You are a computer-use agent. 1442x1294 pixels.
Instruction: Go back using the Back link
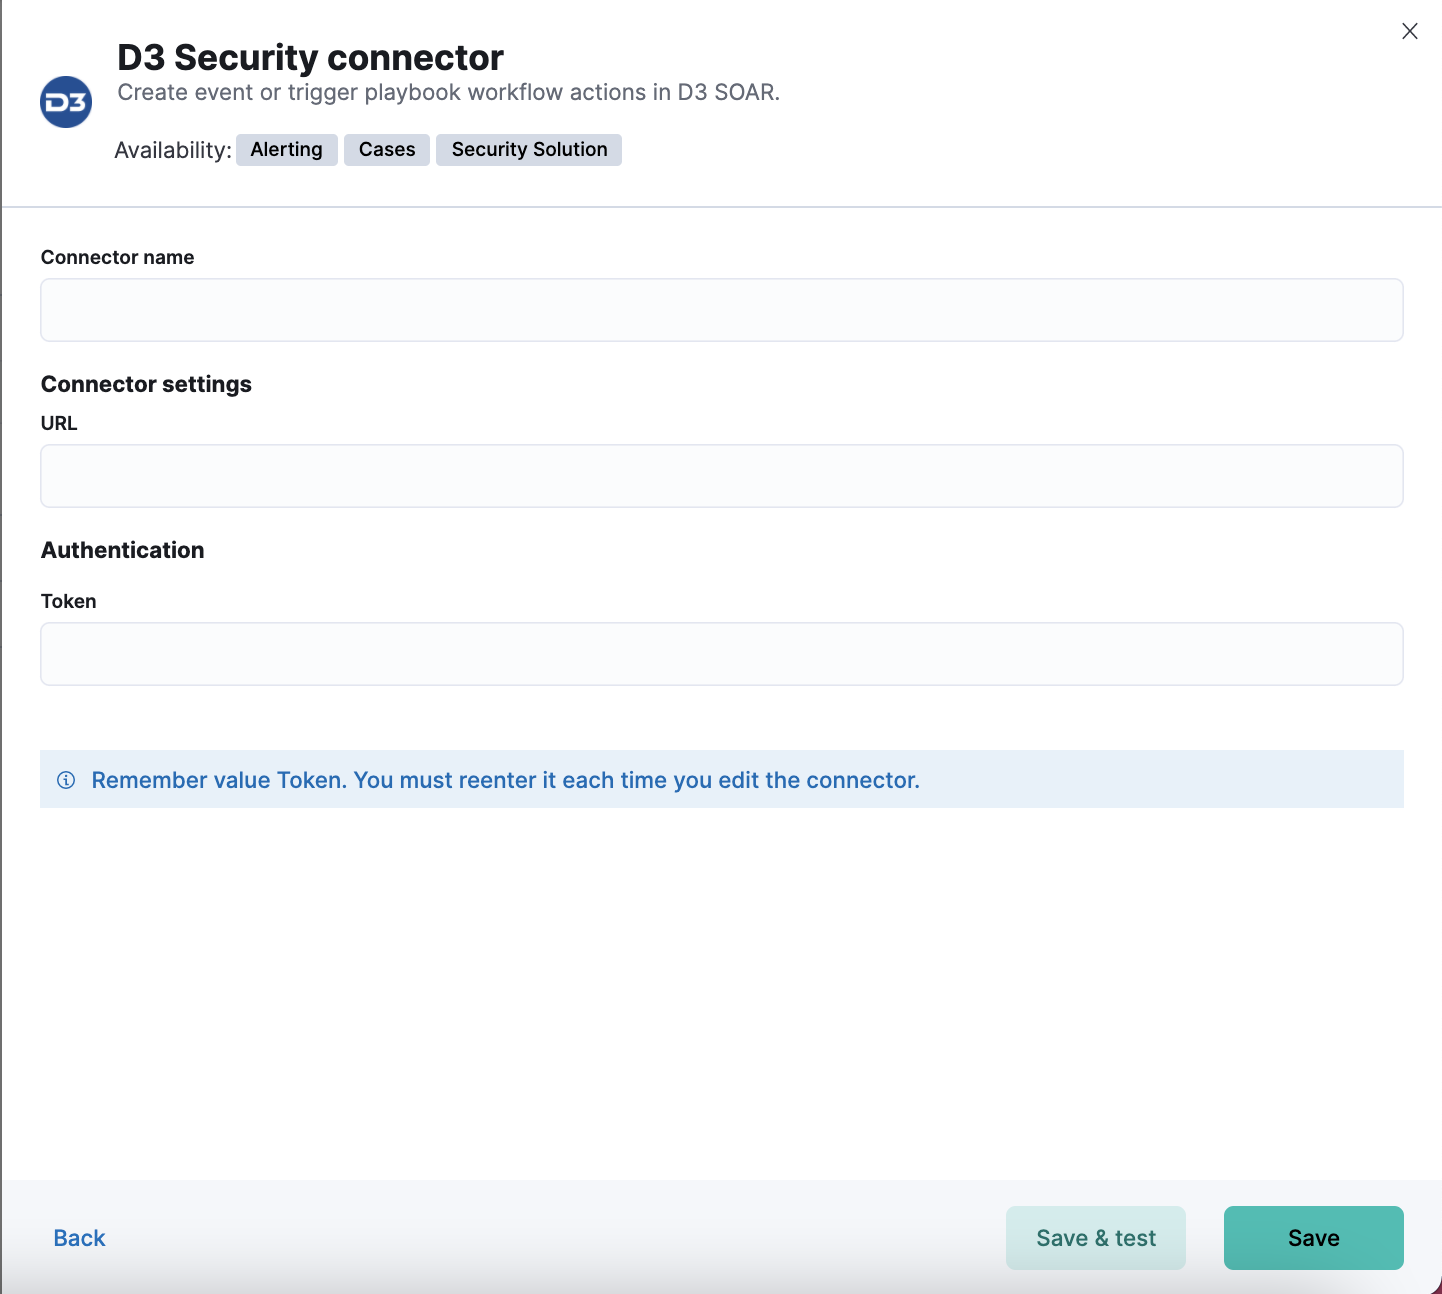coord(79,1238)
